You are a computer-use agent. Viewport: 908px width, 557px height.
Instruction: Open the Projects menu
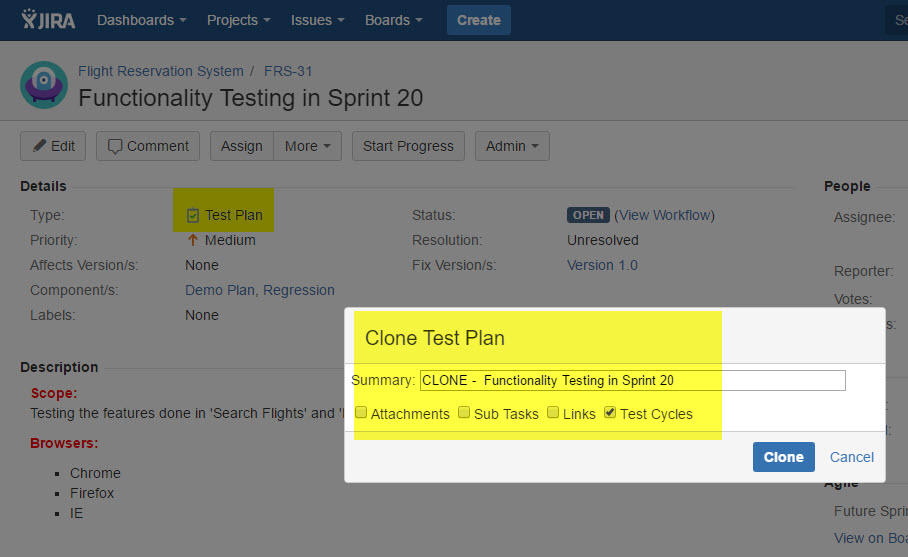point(238,20)
